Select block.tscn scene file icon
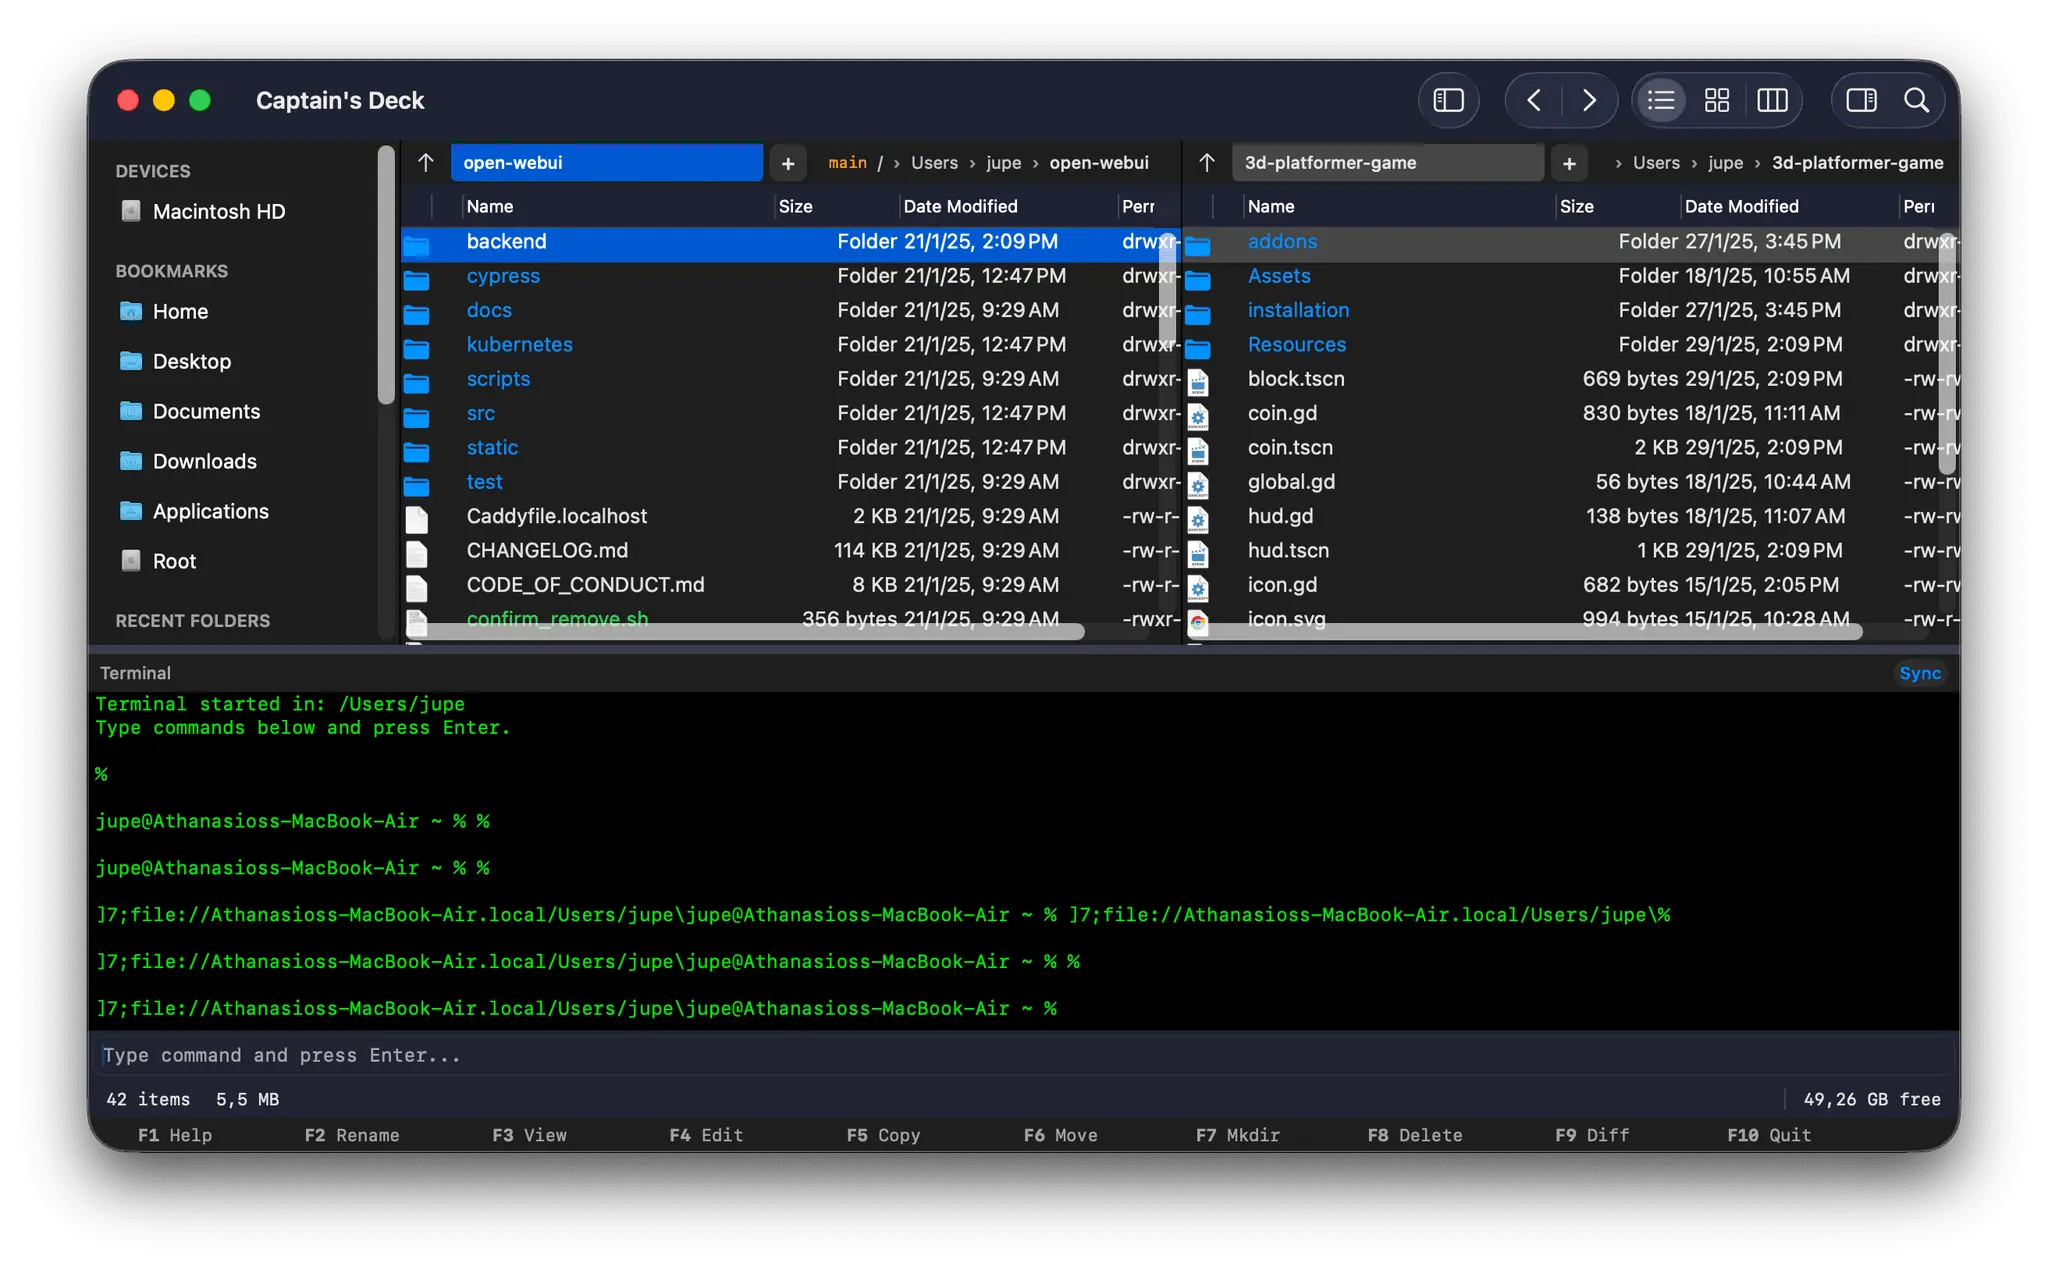Image resolution: width=2048 pixels, height=1268 pixels. 1198,381
